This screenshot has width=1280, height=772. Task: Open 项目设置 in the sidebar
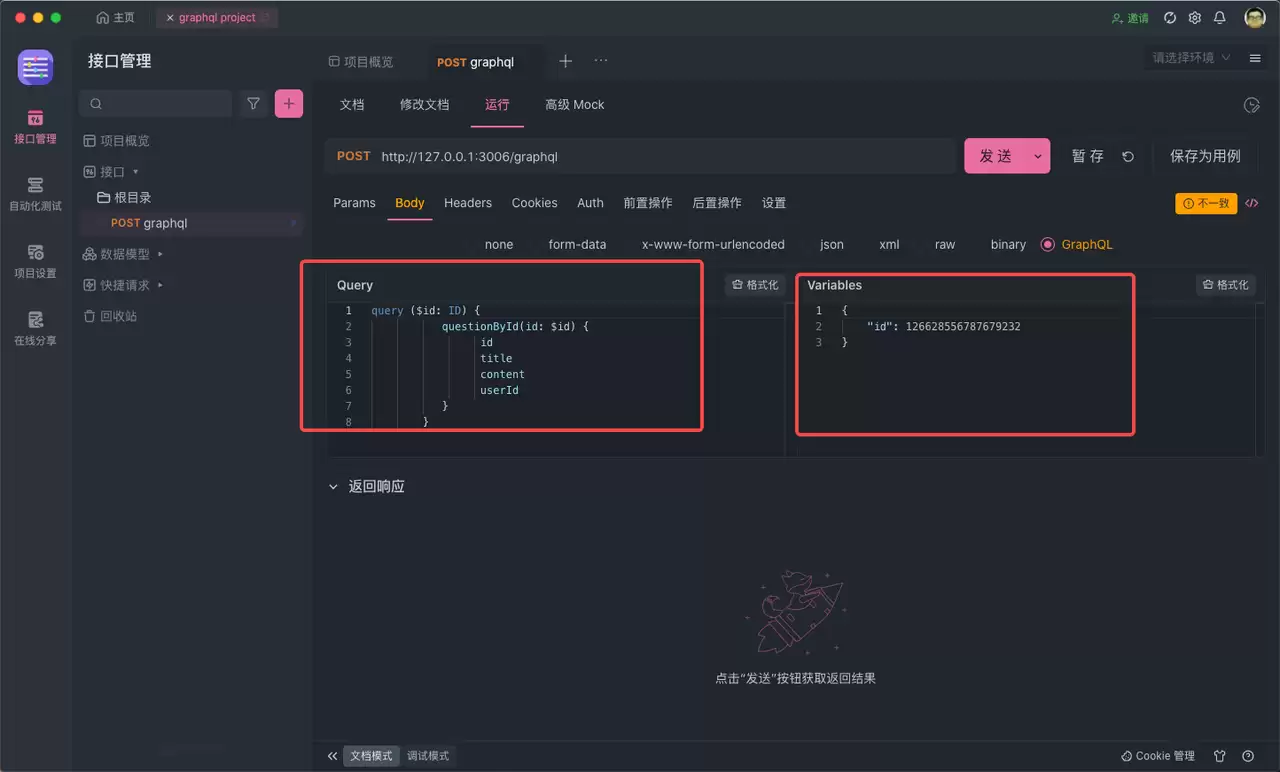coord(35,261)
